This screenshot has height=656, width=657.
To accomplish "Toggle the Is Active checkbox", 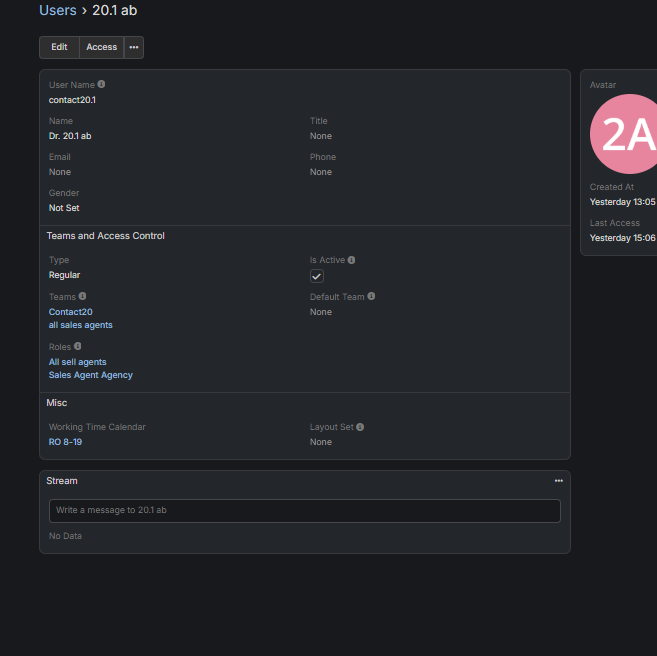I will click(x=317, y=276).
